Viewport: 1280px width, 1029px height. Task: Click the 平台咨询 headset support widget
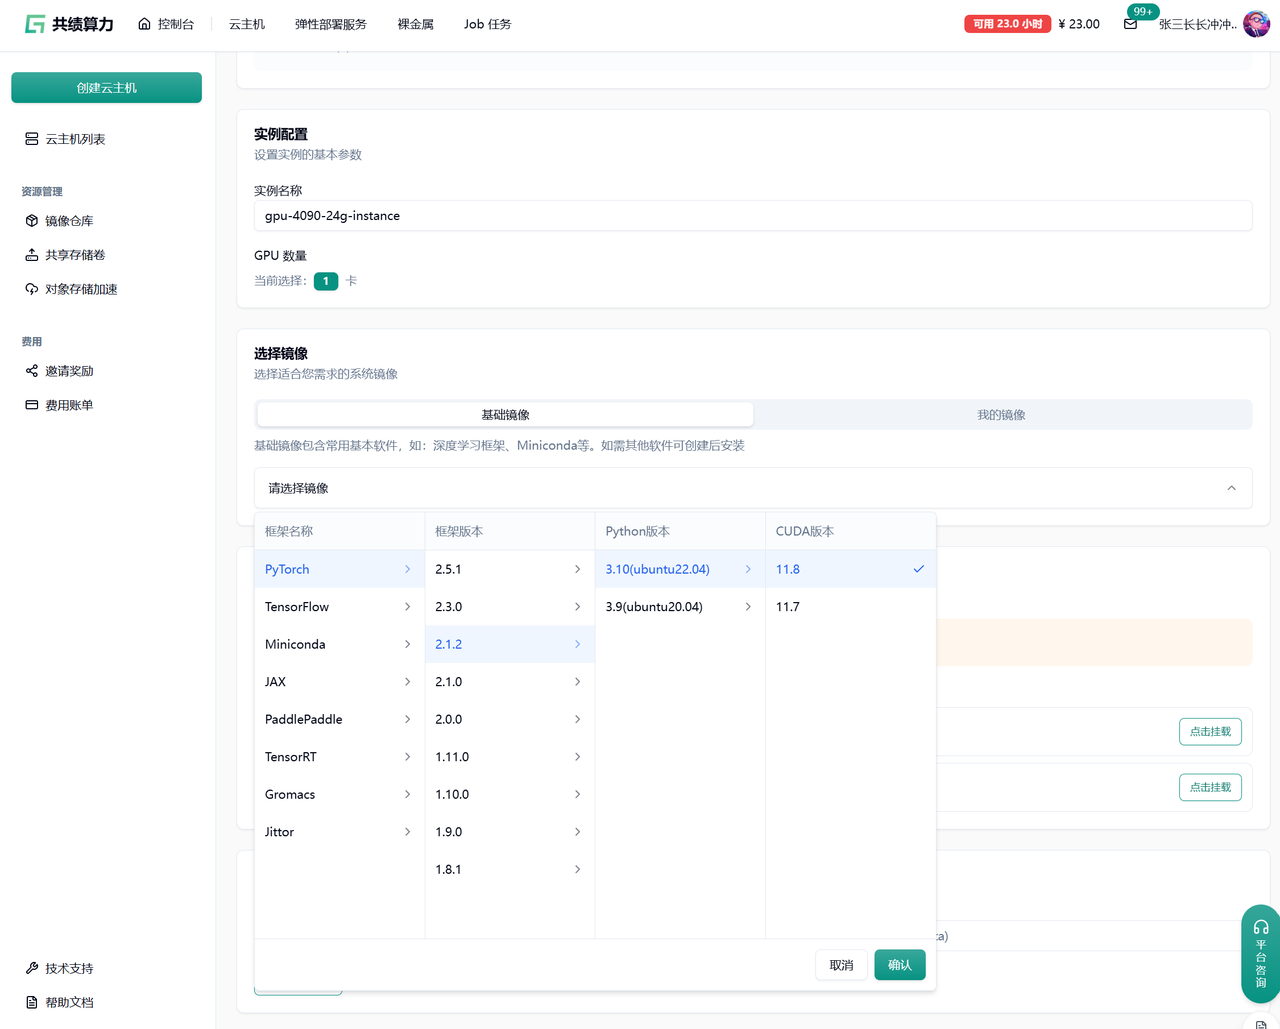(x=1260, y=953)
